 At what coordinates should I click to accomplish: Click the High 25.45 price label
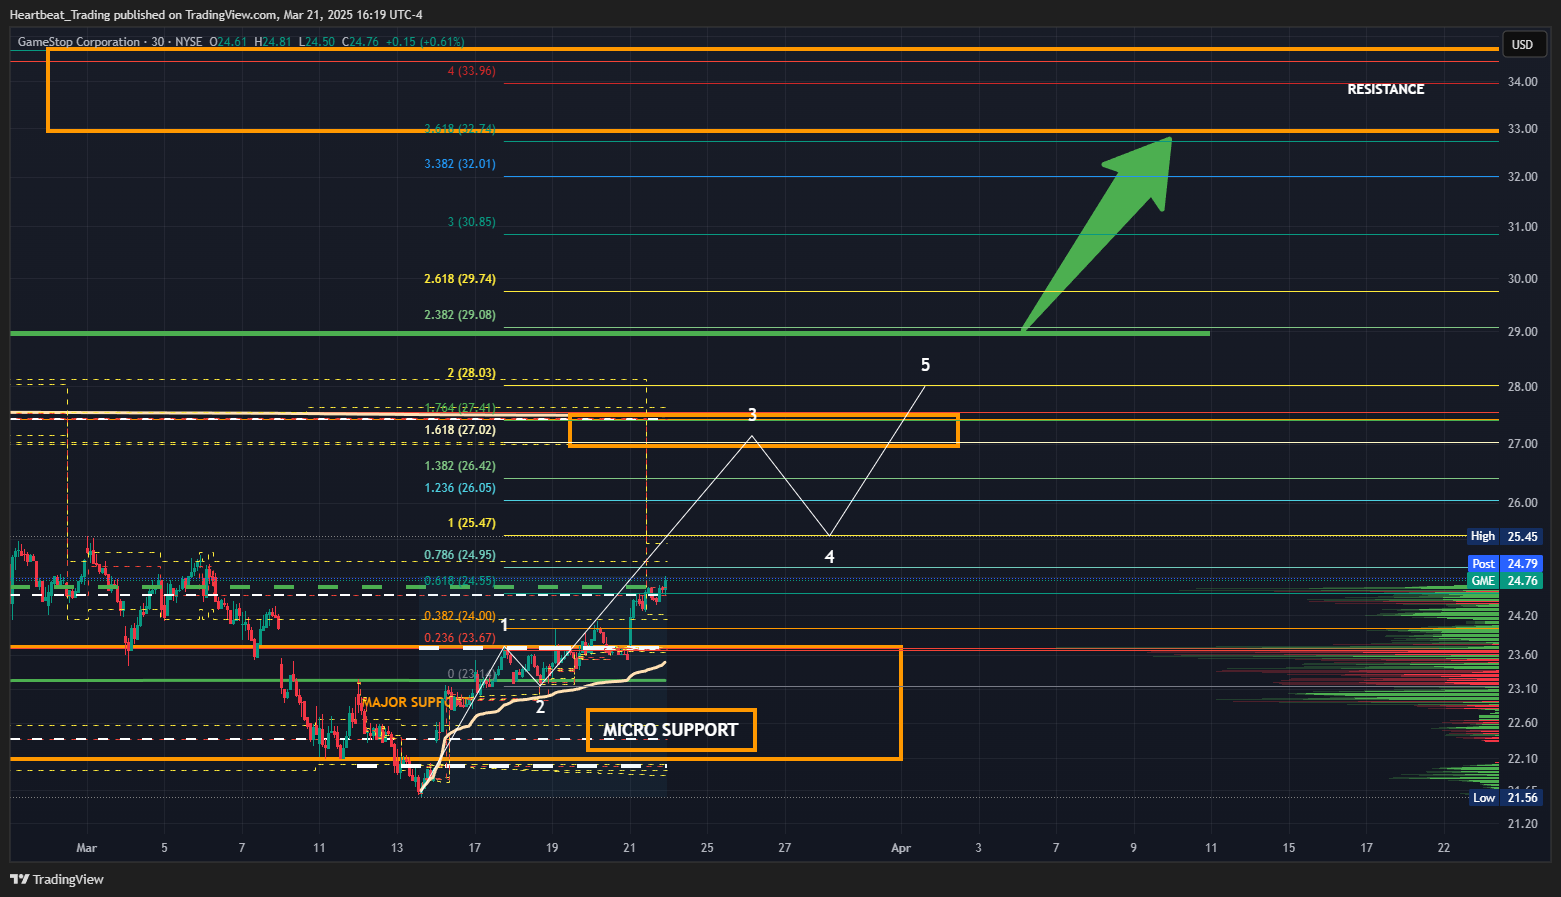(1505, 537)
